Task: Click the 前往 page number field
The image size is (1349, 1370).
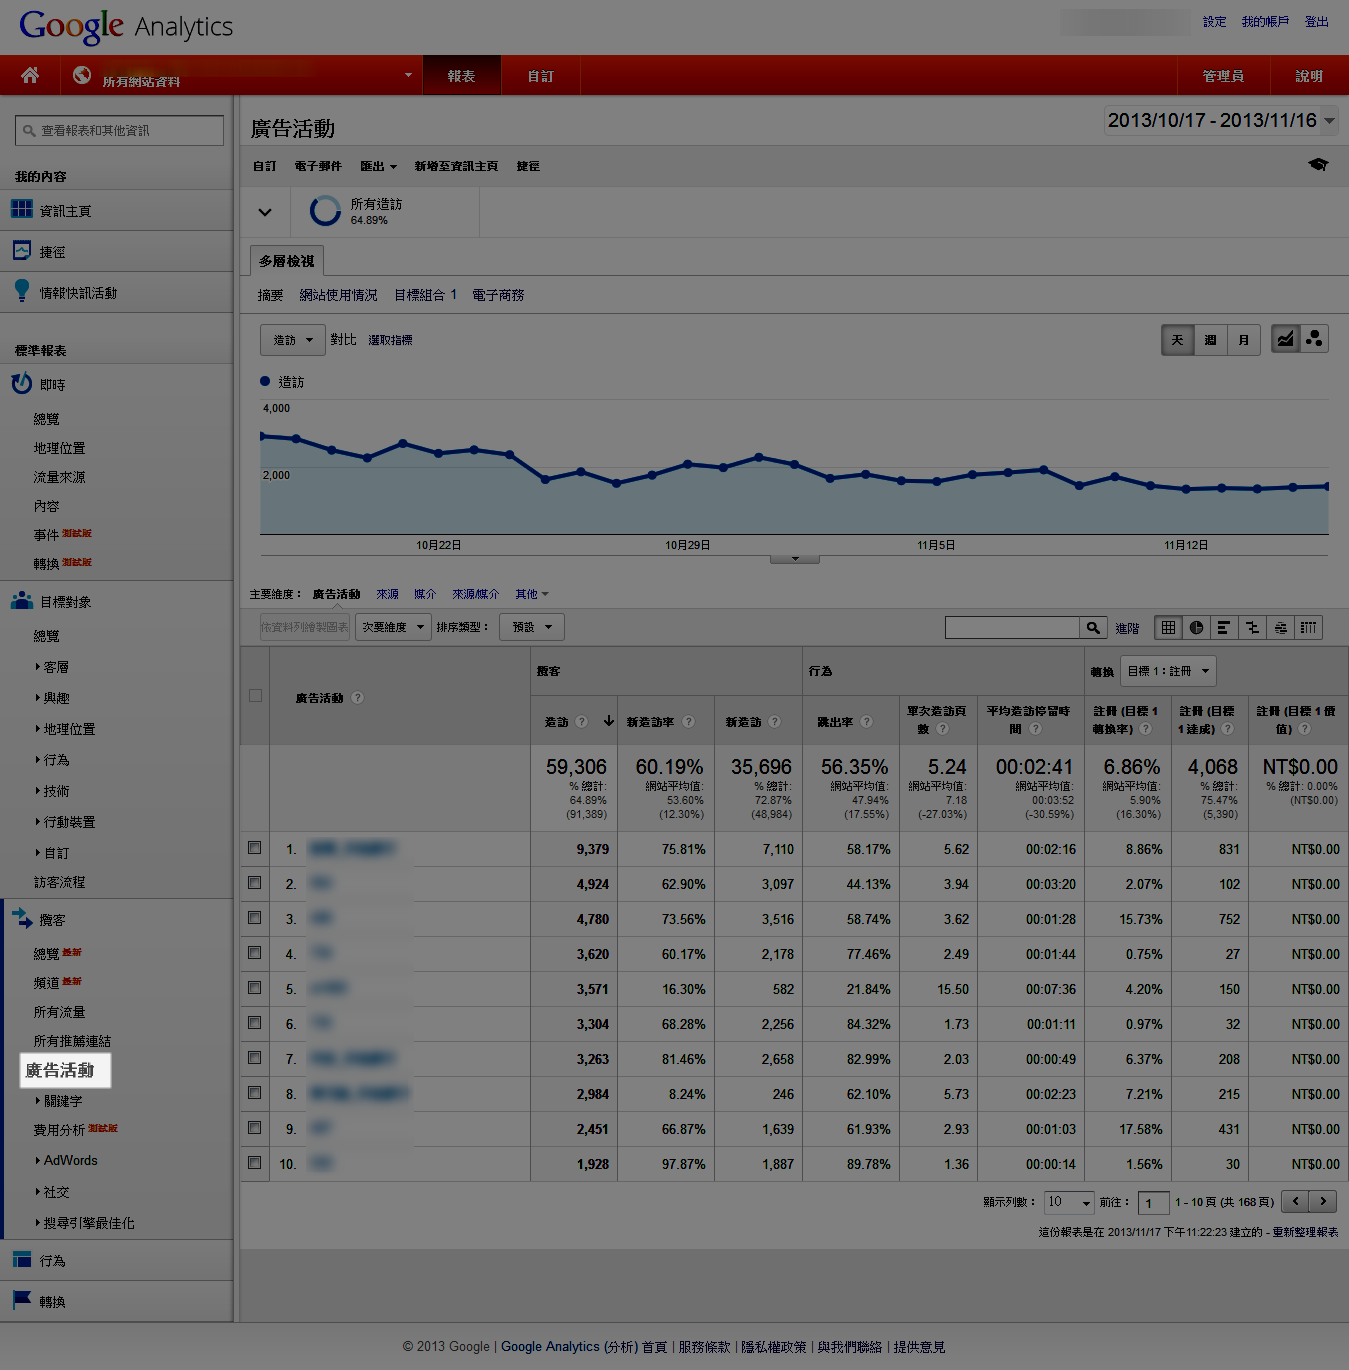Action: pyautogui.click(x=1153, y=1203)
